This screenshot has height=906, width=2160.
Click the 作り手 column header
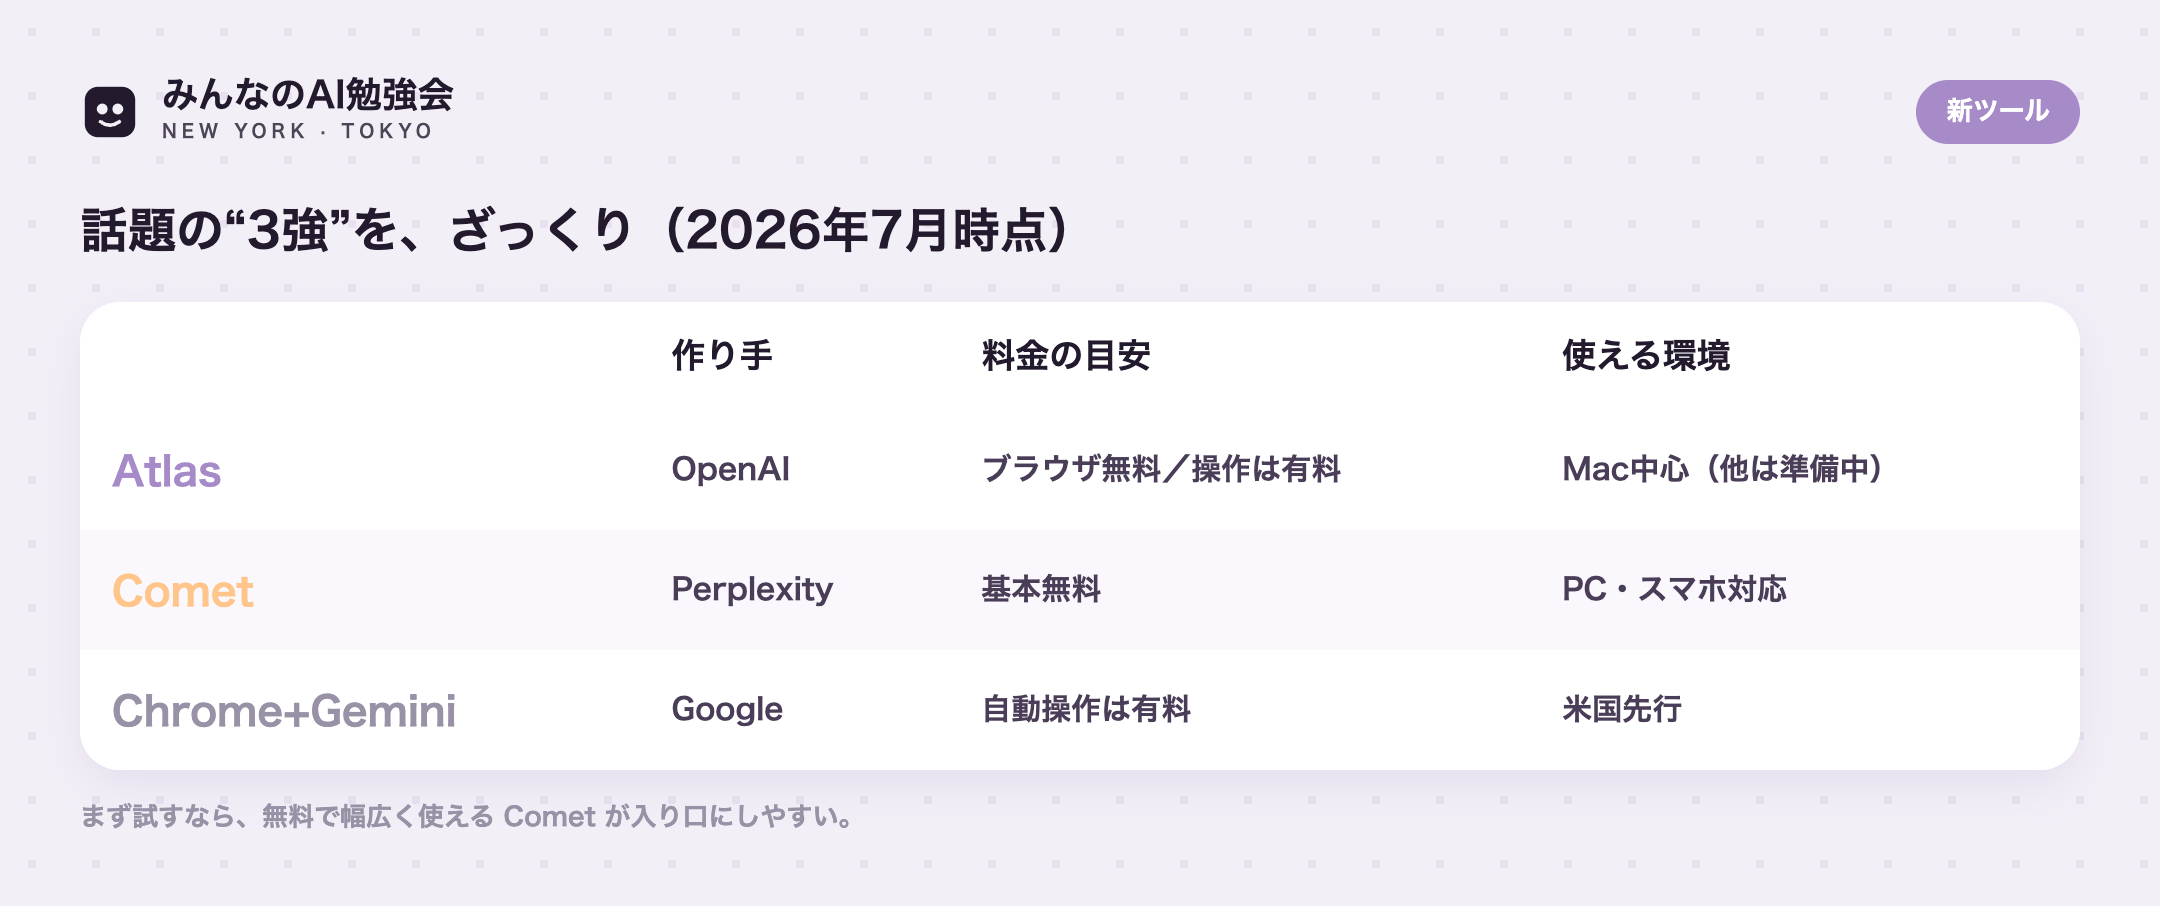click(x=722, y=355)
